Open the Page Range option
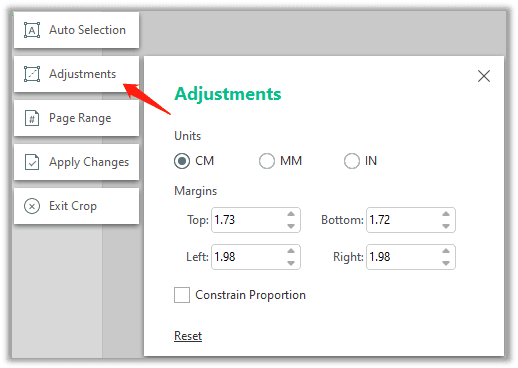The height and width of the screenshot is (368, 518). [76, 118]
